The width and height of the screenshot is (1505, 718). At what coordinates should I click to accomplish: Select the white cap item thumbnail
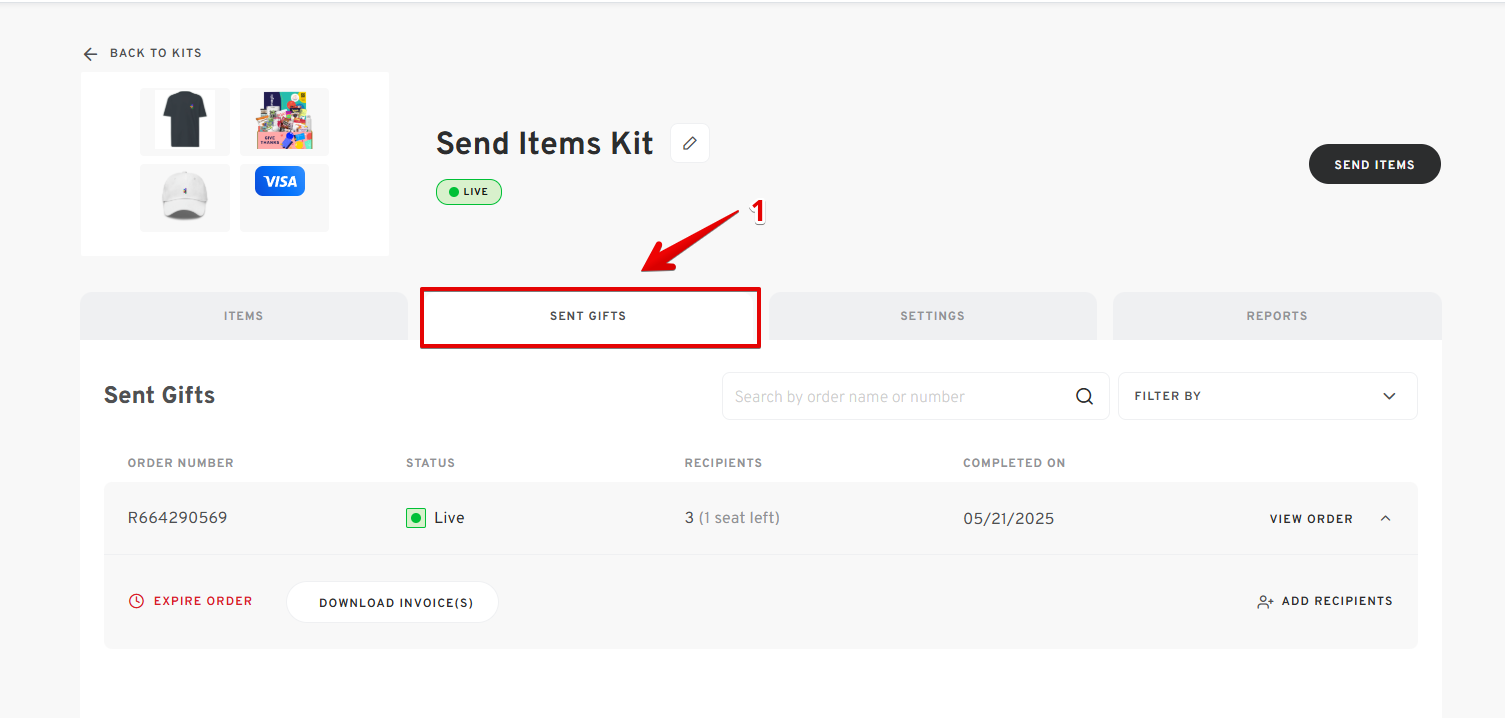(x=185, y=198)
